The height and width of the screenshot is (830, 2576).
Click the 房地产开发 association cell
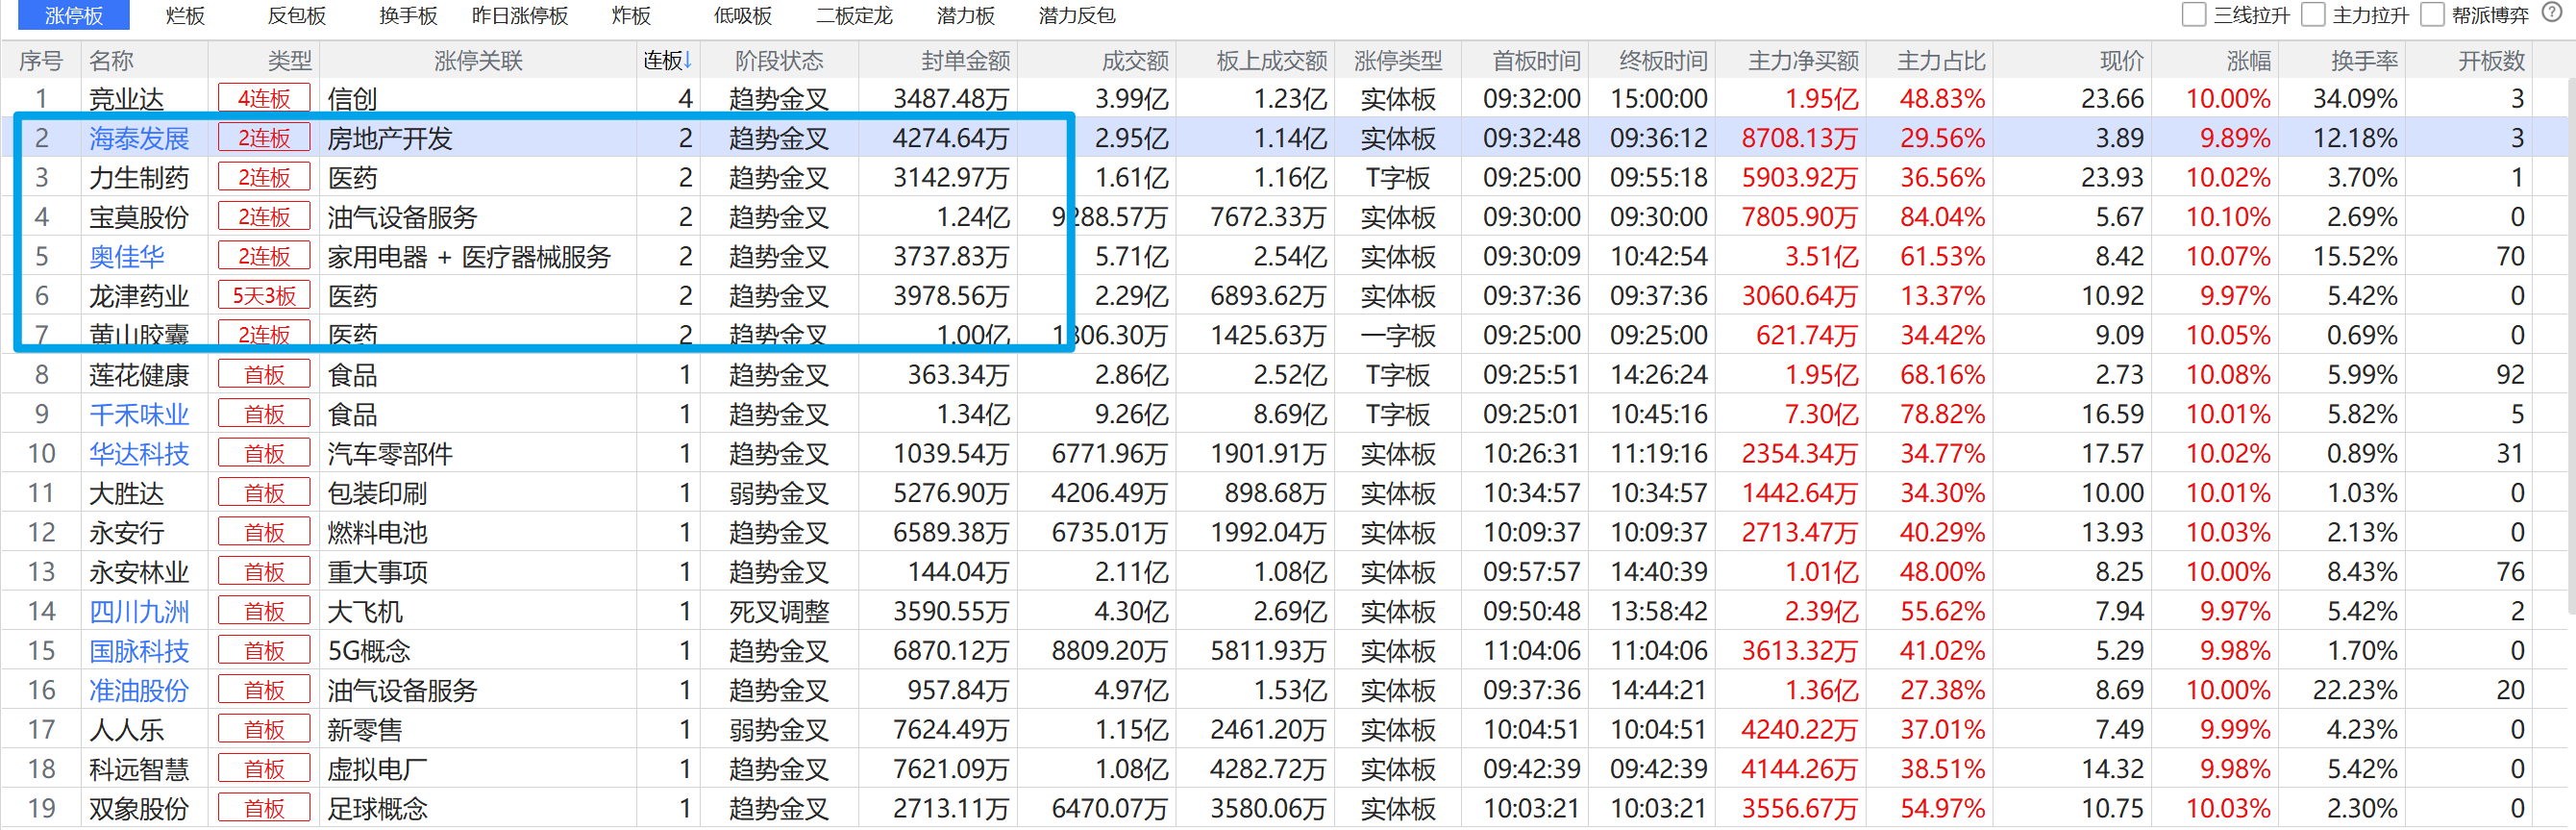coord(390,138)
